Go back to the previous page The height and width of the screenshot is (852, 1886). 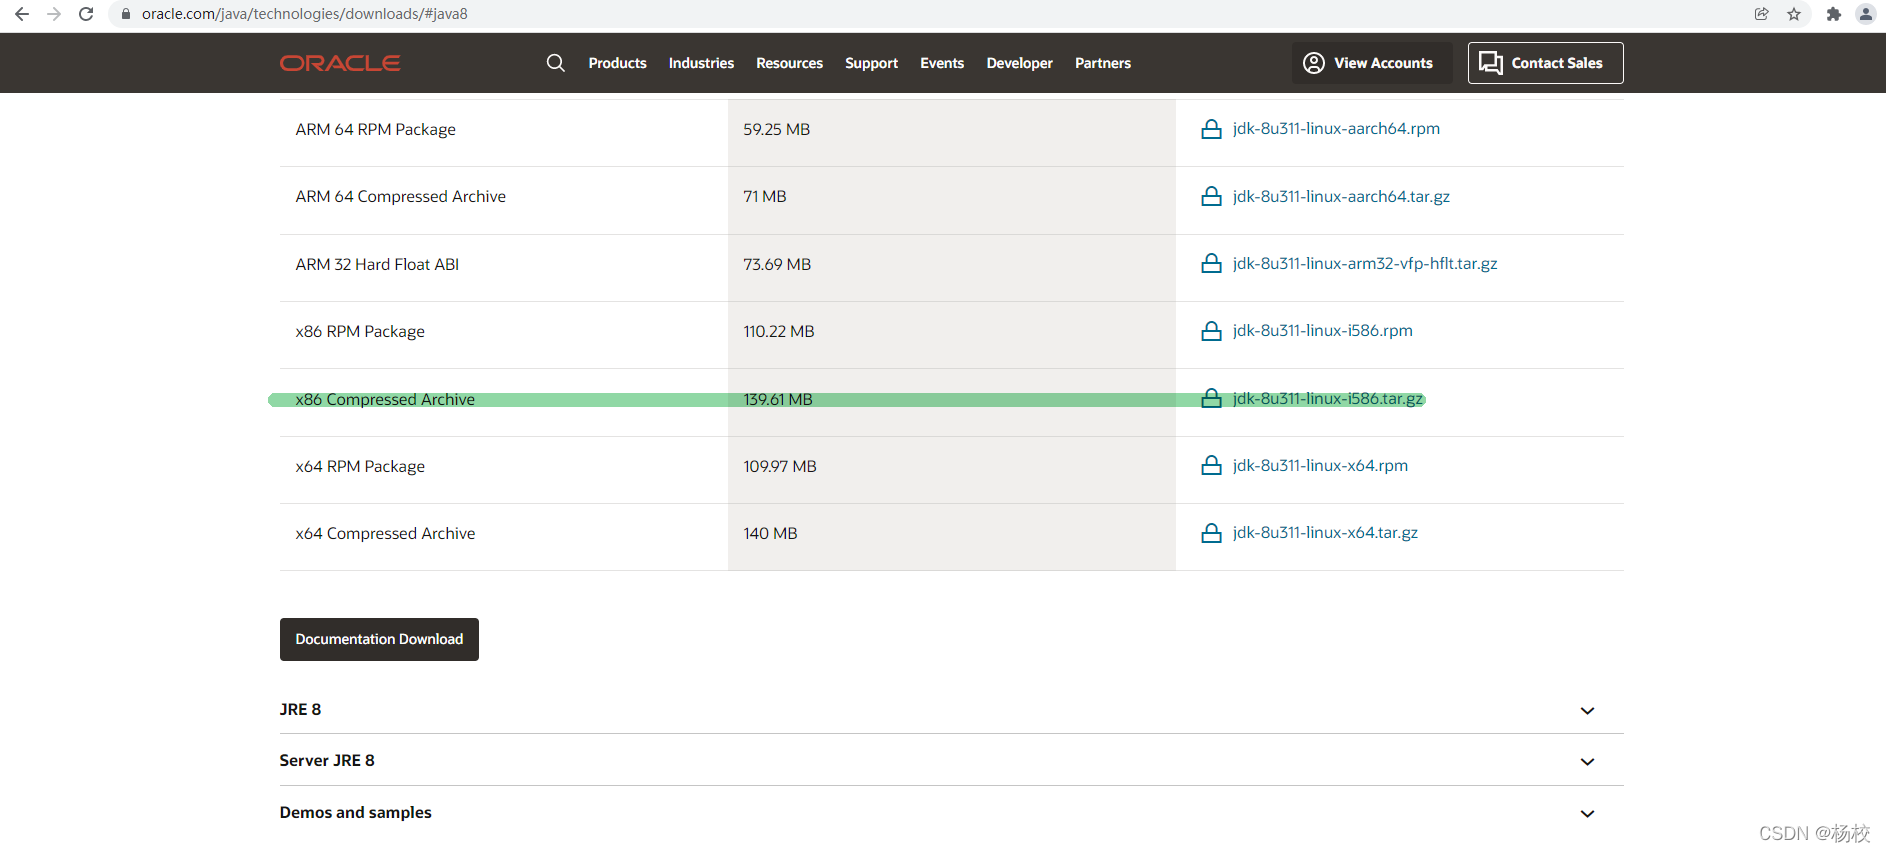coord(22,14)
